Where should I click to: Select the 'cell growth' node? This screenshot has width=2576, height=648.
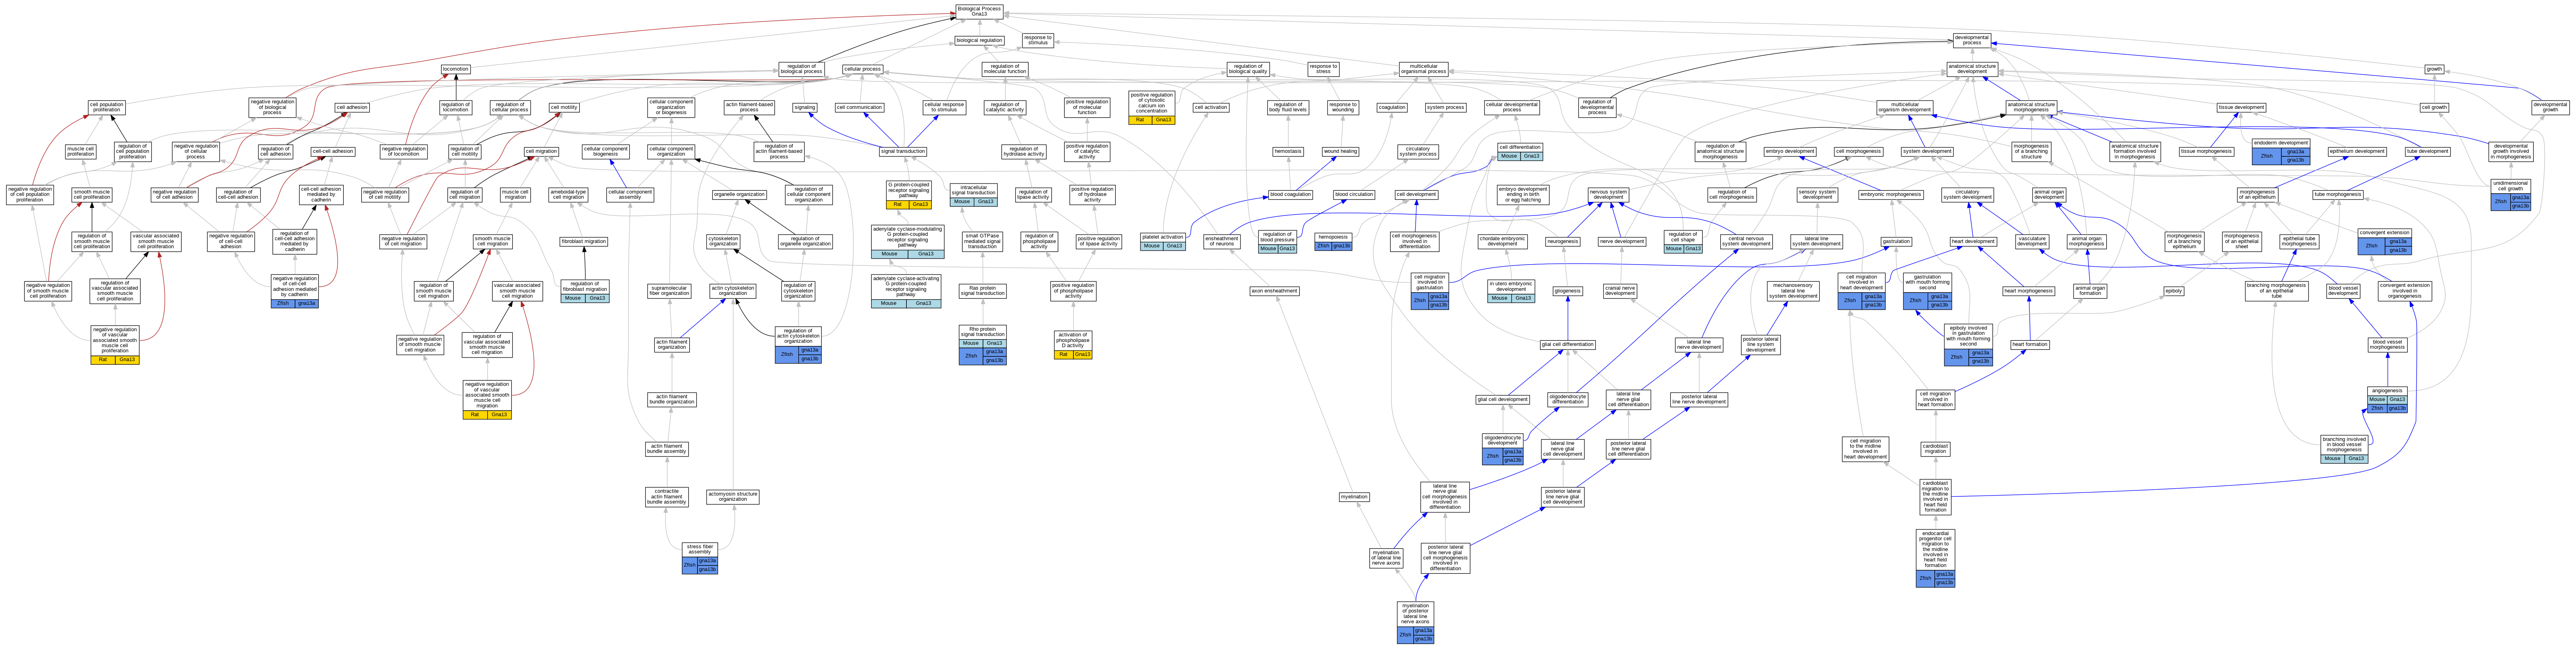tap(2434, 107)
